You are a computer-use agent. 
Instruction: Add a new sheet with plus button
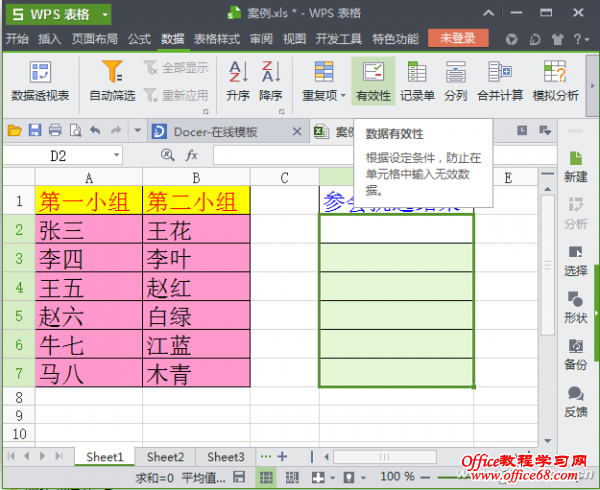click(x=282, y=457)
